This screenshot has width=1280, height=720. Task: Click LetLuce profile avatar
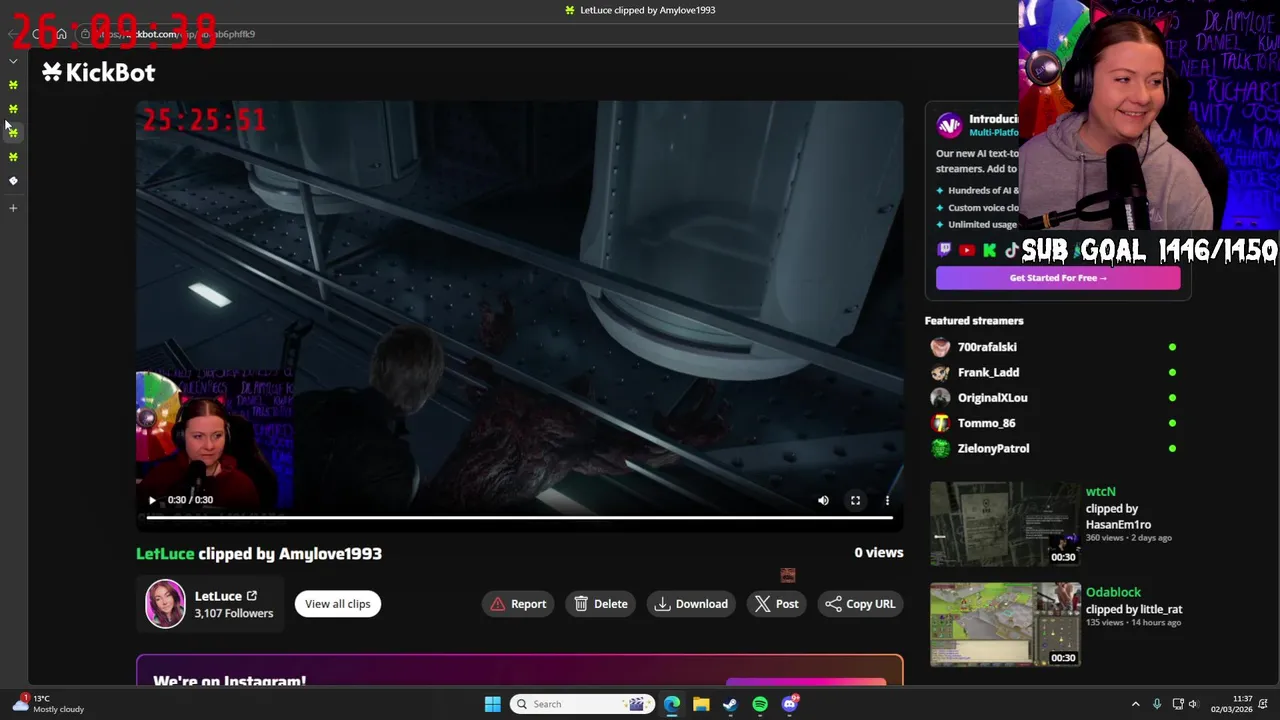tap(165, 604)
